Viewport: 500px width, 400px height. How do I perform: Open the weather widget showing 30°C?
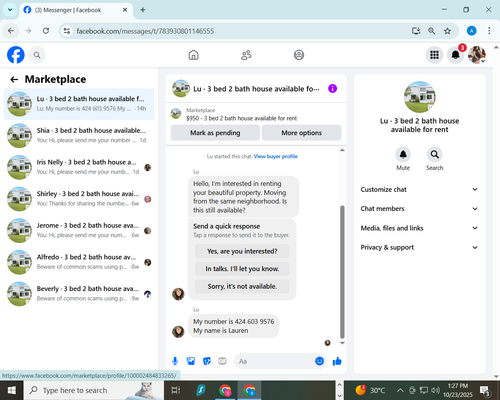(370, 390)
